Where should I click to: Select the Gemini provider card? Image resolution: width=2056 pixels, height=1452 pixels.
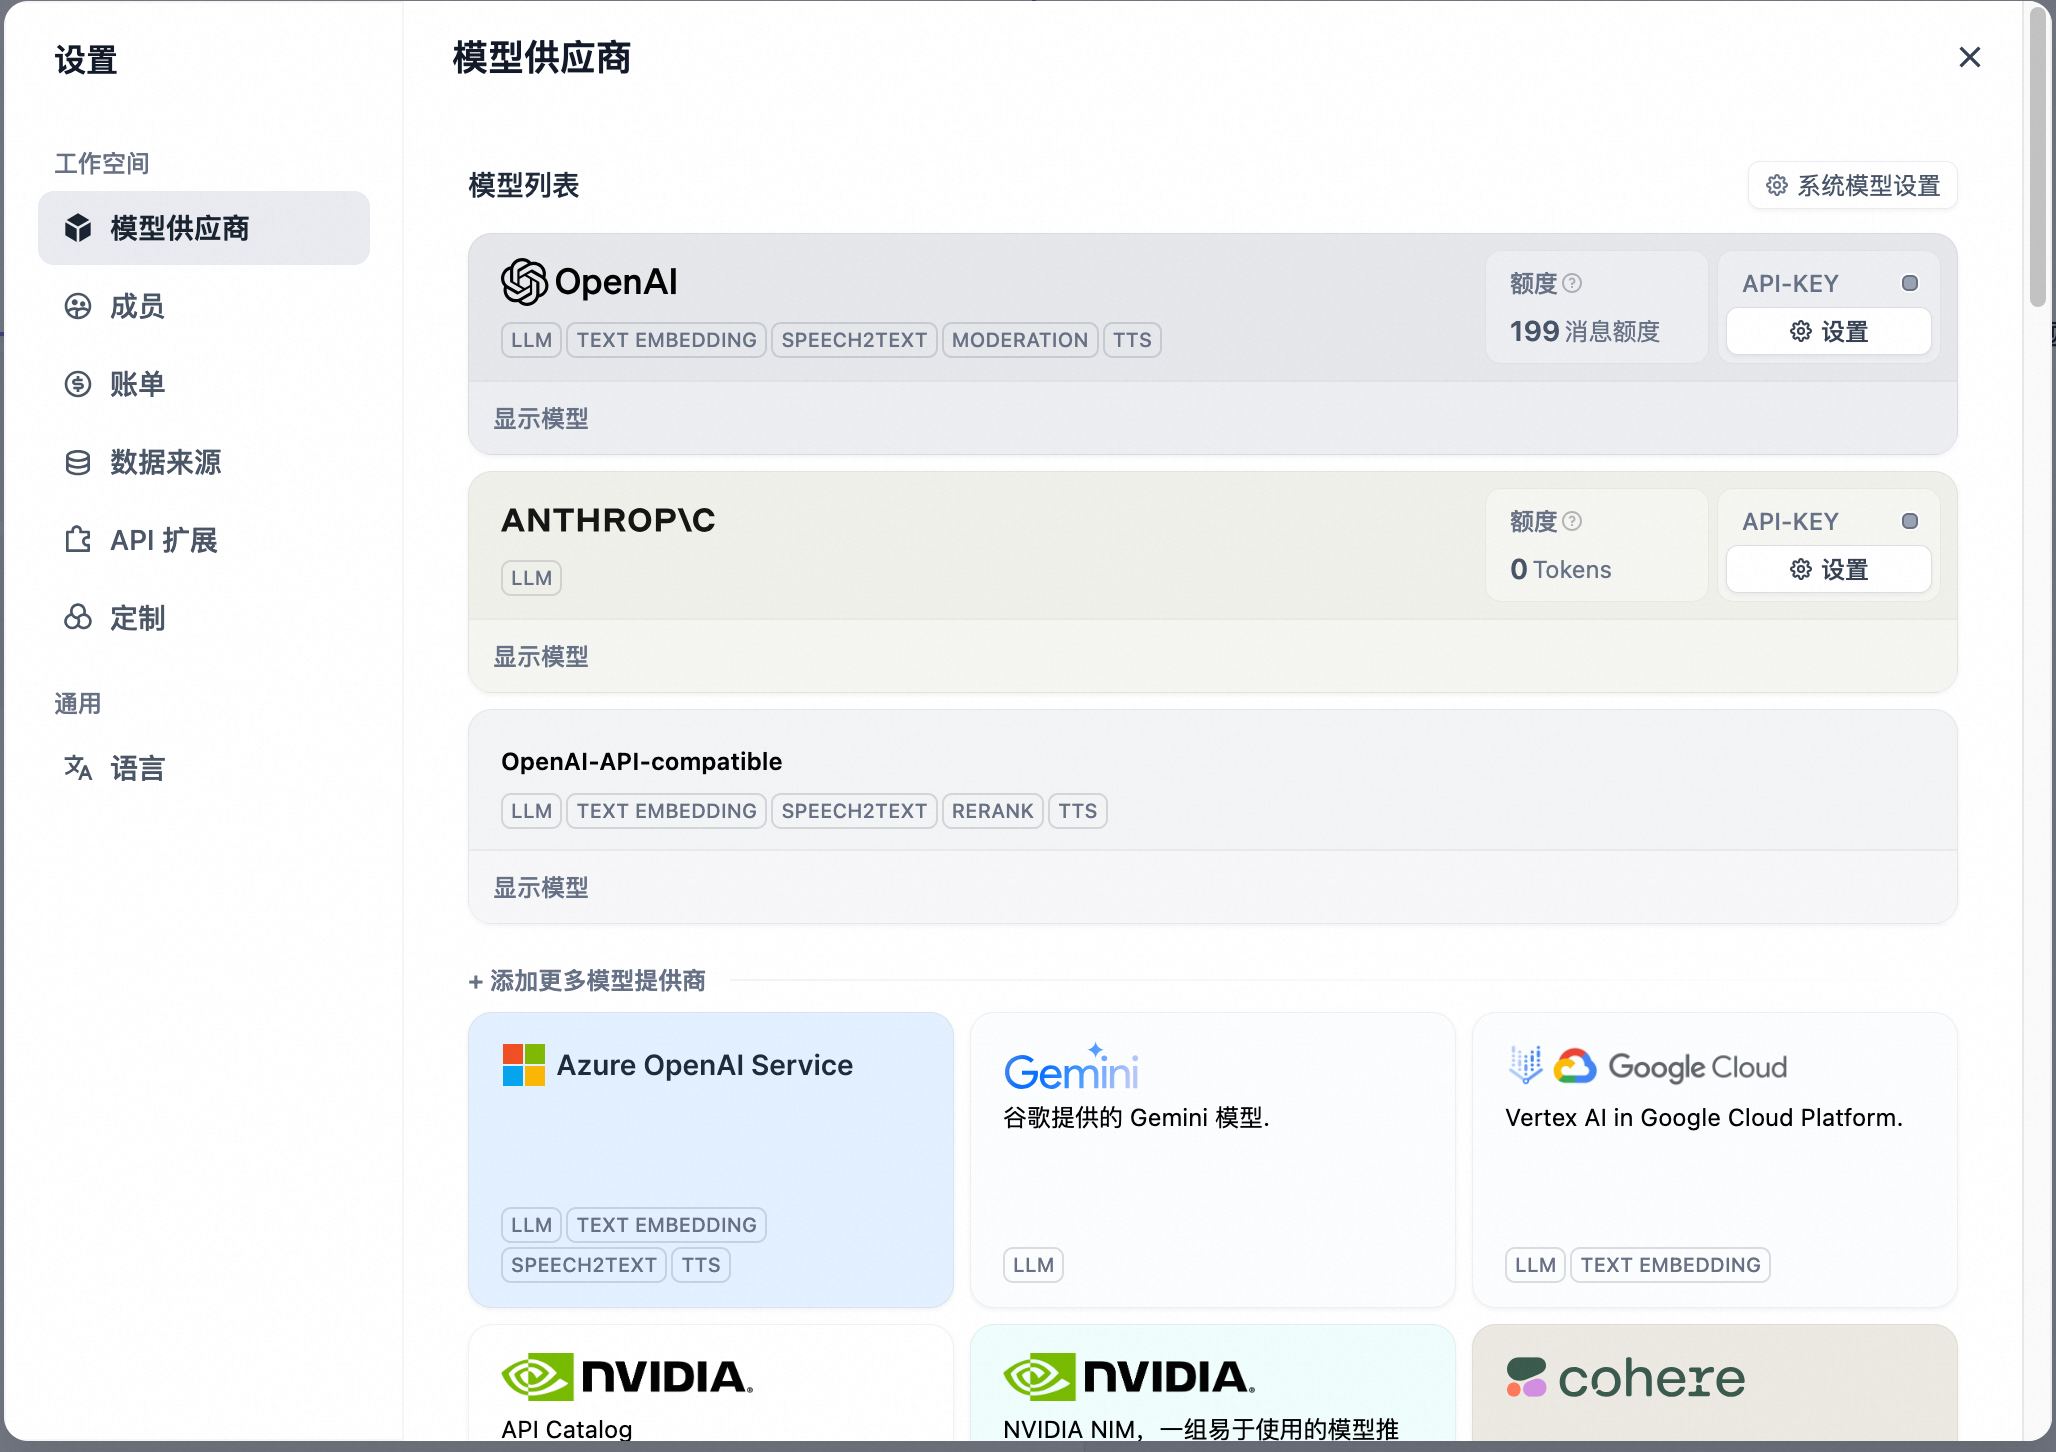pyautogui.click(x=1213, y=1160)
